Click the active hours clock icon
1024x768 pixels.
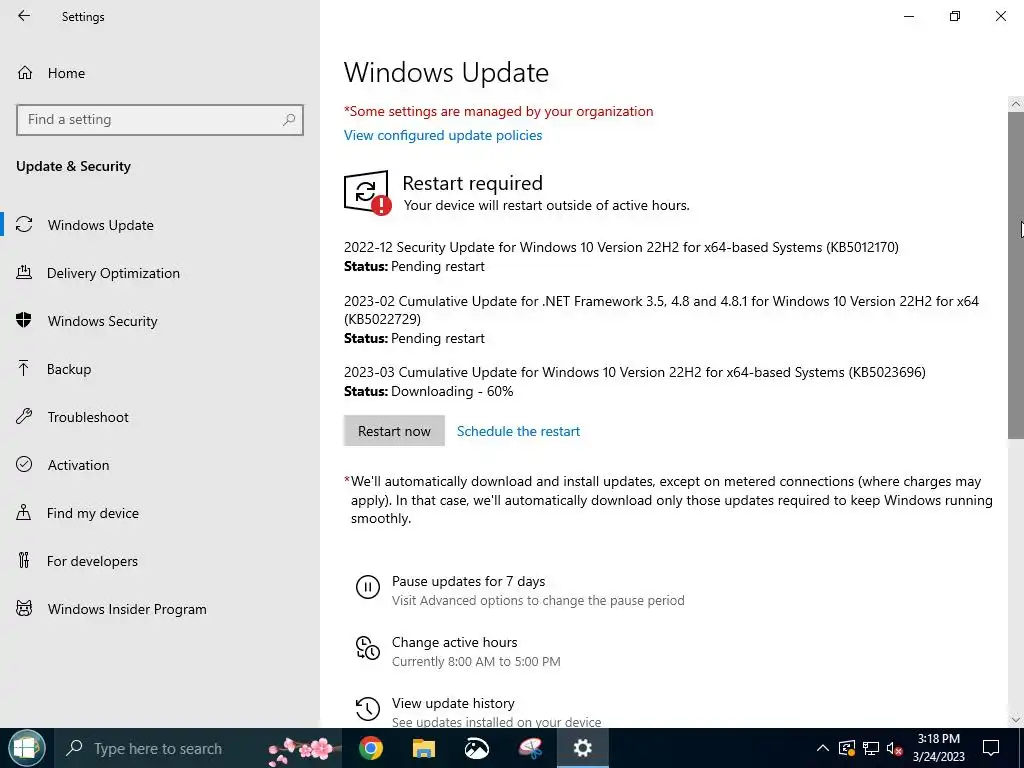coord(368,648)
